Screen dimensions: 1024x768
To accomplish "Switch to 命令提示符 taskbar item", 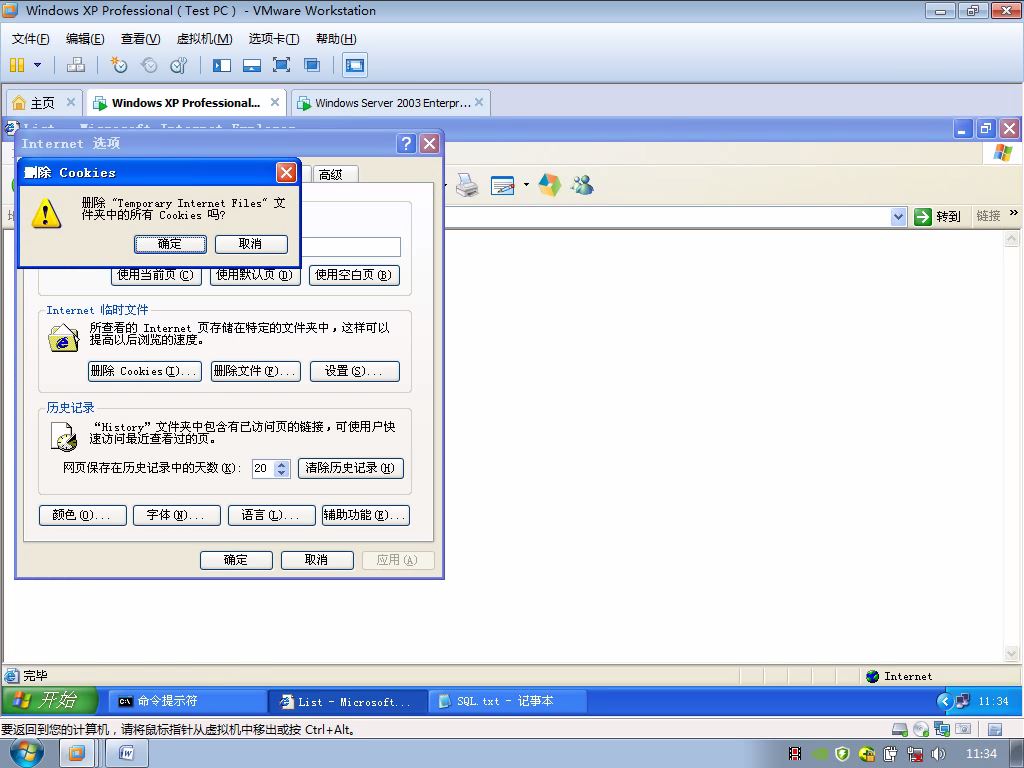I will [x=186, y=701].
